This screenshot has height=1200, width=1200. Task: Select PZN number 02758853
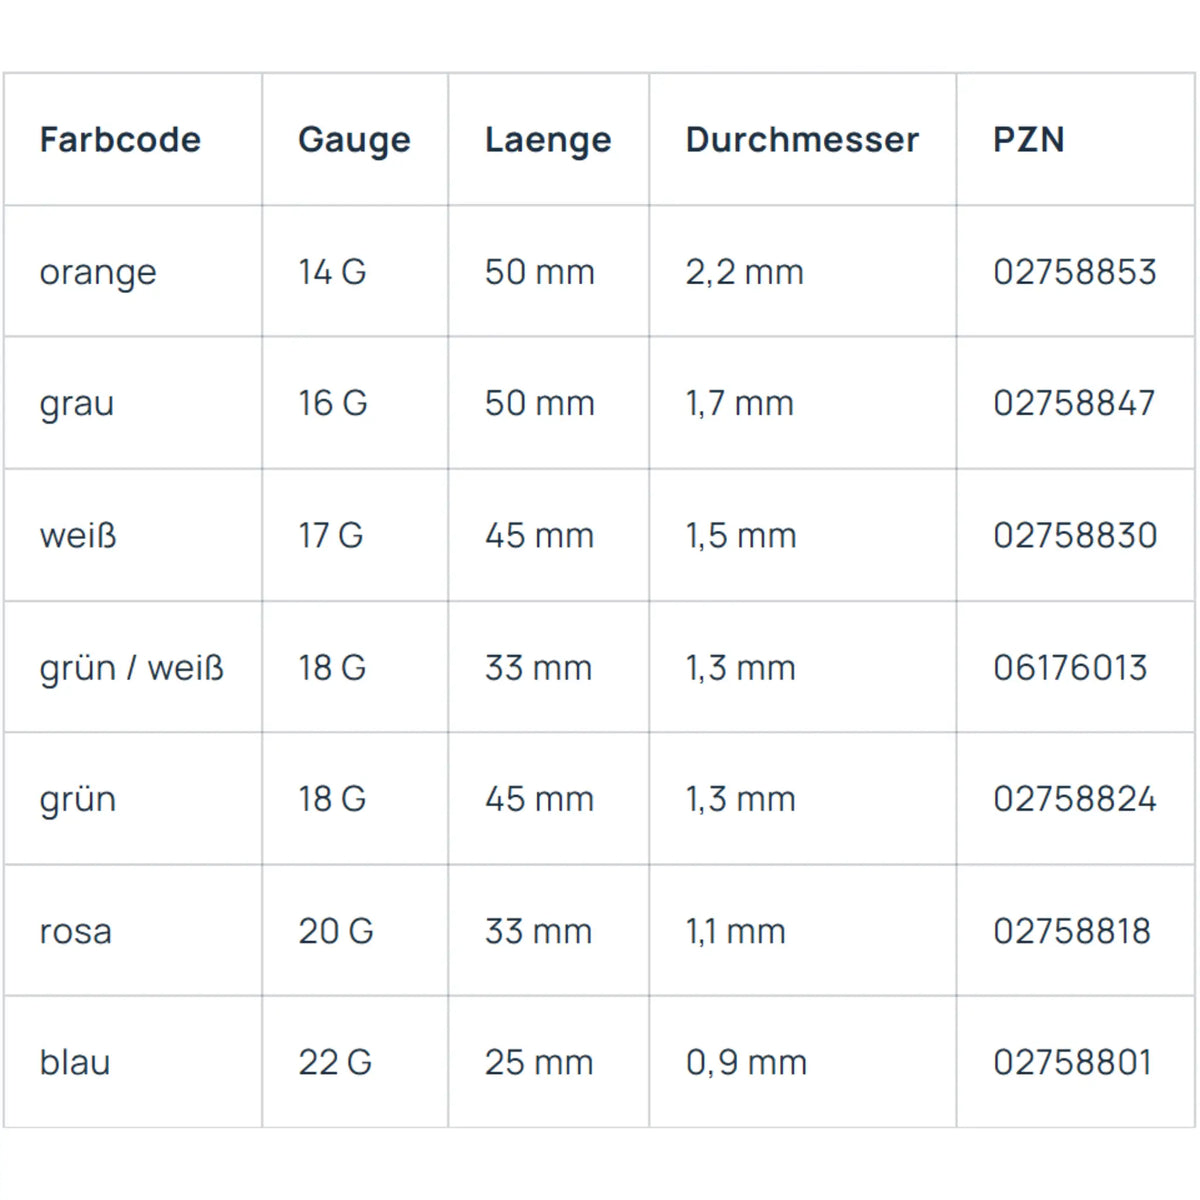tap(1074, 271)
